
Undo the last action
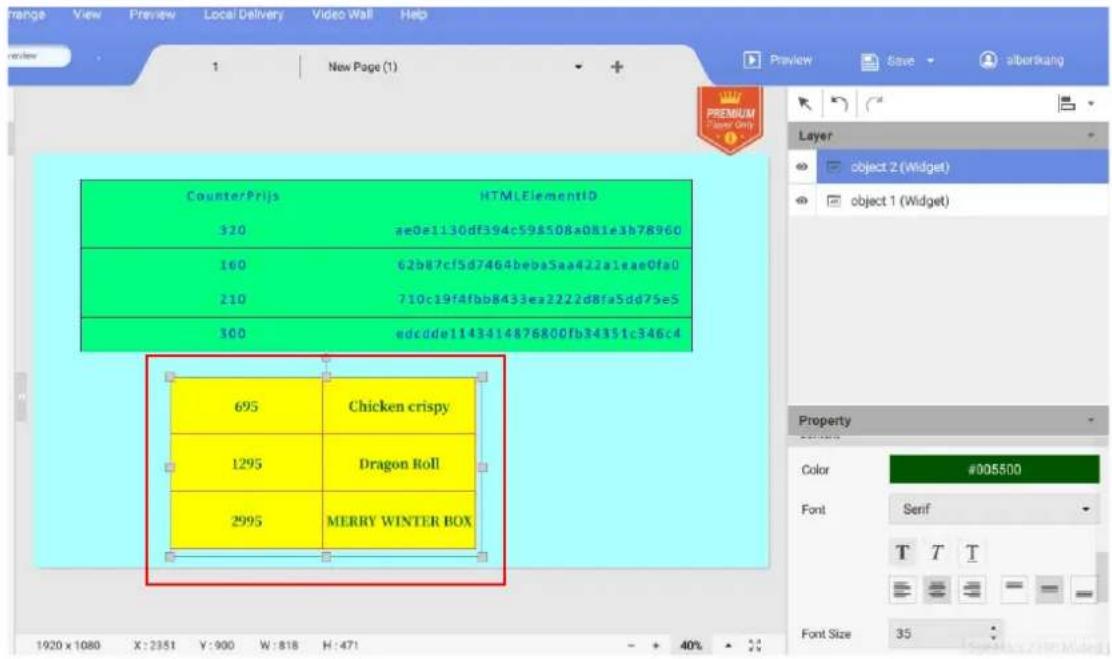pyautogui.click(x=839, y=104)
